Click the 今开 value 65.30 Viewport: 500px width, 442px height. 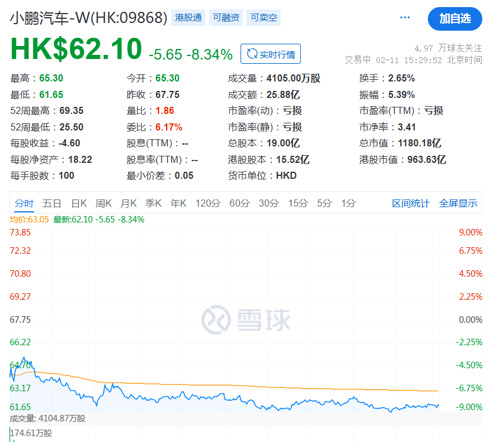(167, 78)
